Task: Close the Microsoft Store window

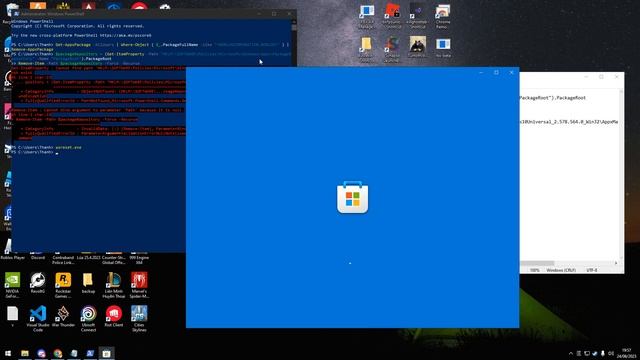Action: (511, 73)
